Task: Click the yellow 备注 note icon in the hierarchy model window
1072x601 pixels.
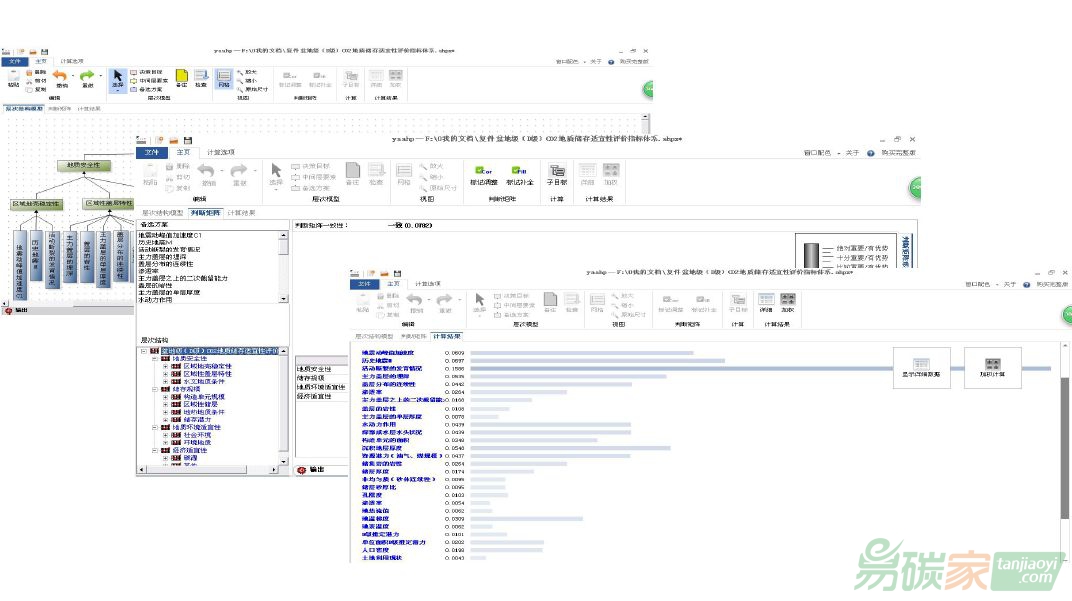Action: click(182, 77)
